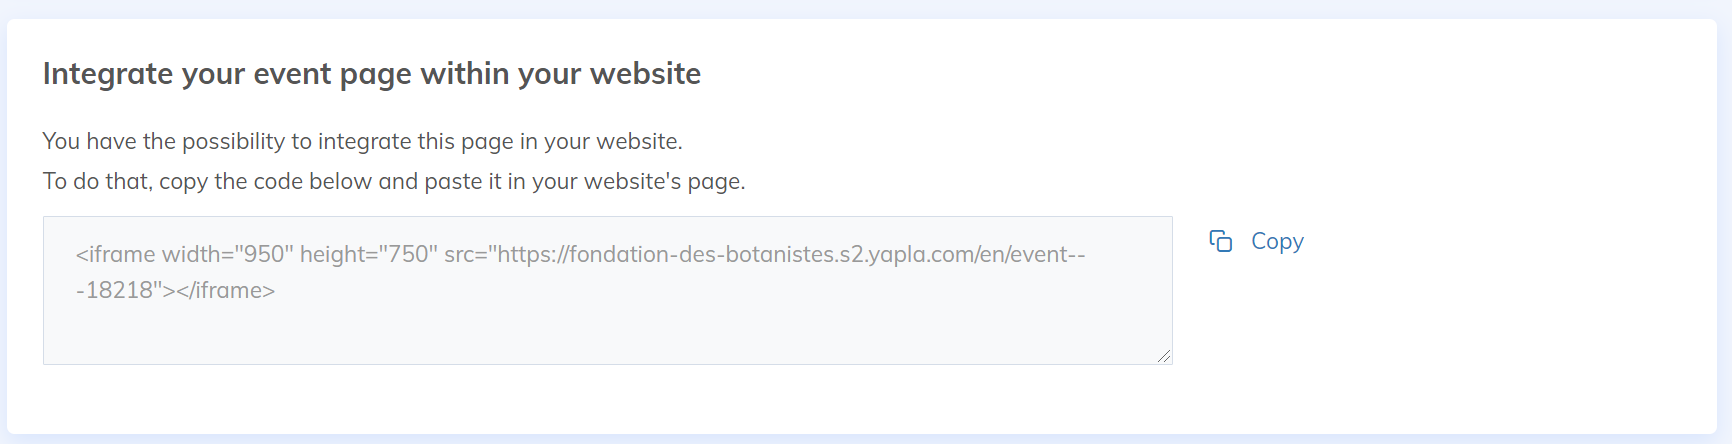This screenshot has width=1732, height=444.
Task: Click the heading about integrating your event page
Action: [x=371, y=74]
